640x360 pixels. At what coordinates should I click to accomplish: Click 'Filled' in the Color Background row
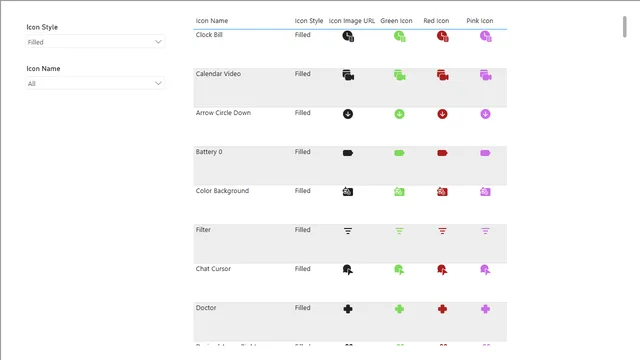pos(303,191)
